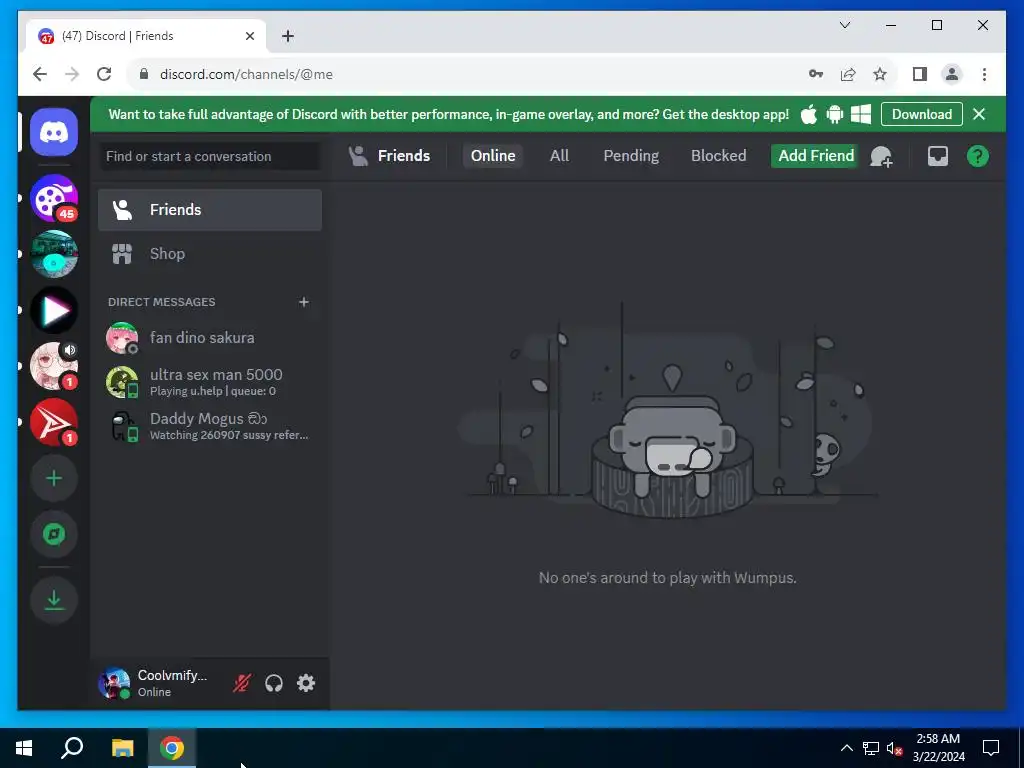Click the password key icon in address bar
The height and width of the screenshot is (768, 1024).
(x=816, y=74)
